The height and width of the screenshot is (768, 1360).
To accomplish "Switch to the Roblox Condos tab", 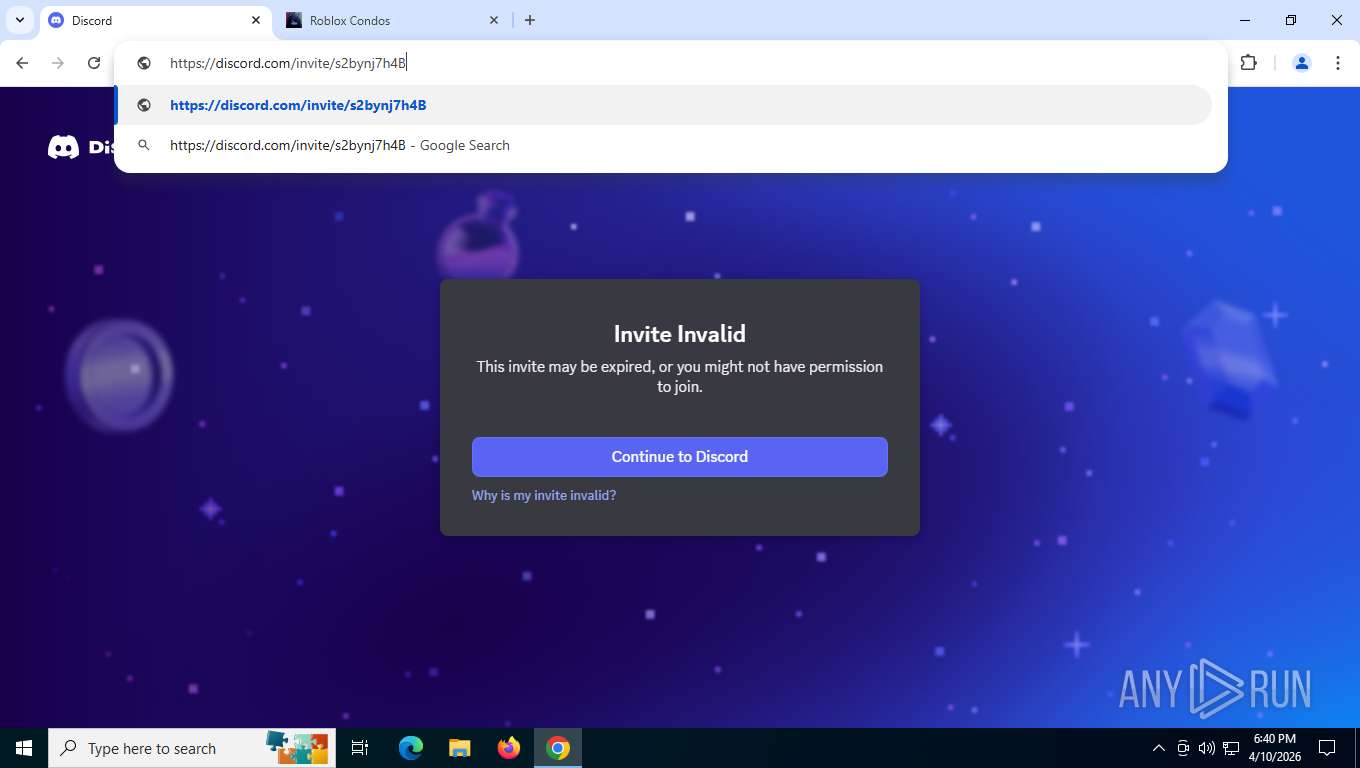I will (392, 20).
